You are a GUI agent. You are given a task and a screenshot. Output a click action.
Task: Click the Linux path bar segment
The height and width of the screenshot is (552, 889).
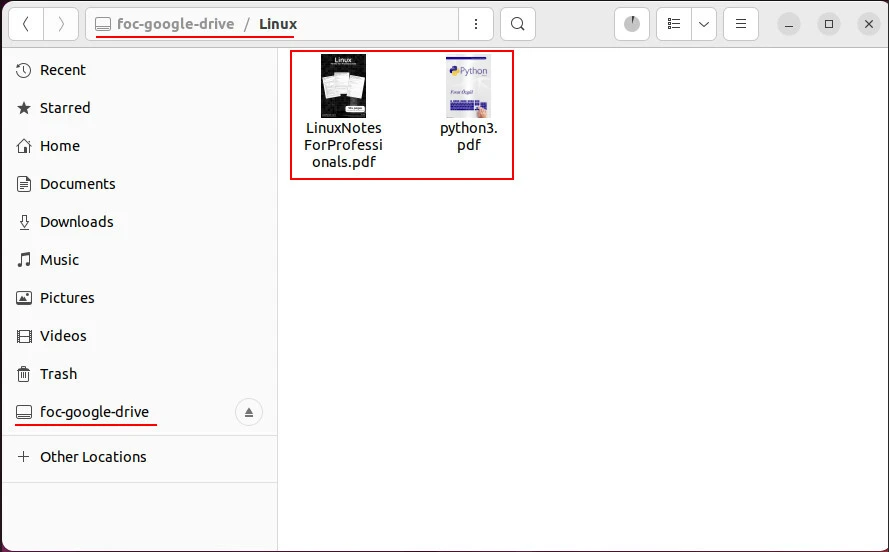pyautogui.click(x=278, y=24)
